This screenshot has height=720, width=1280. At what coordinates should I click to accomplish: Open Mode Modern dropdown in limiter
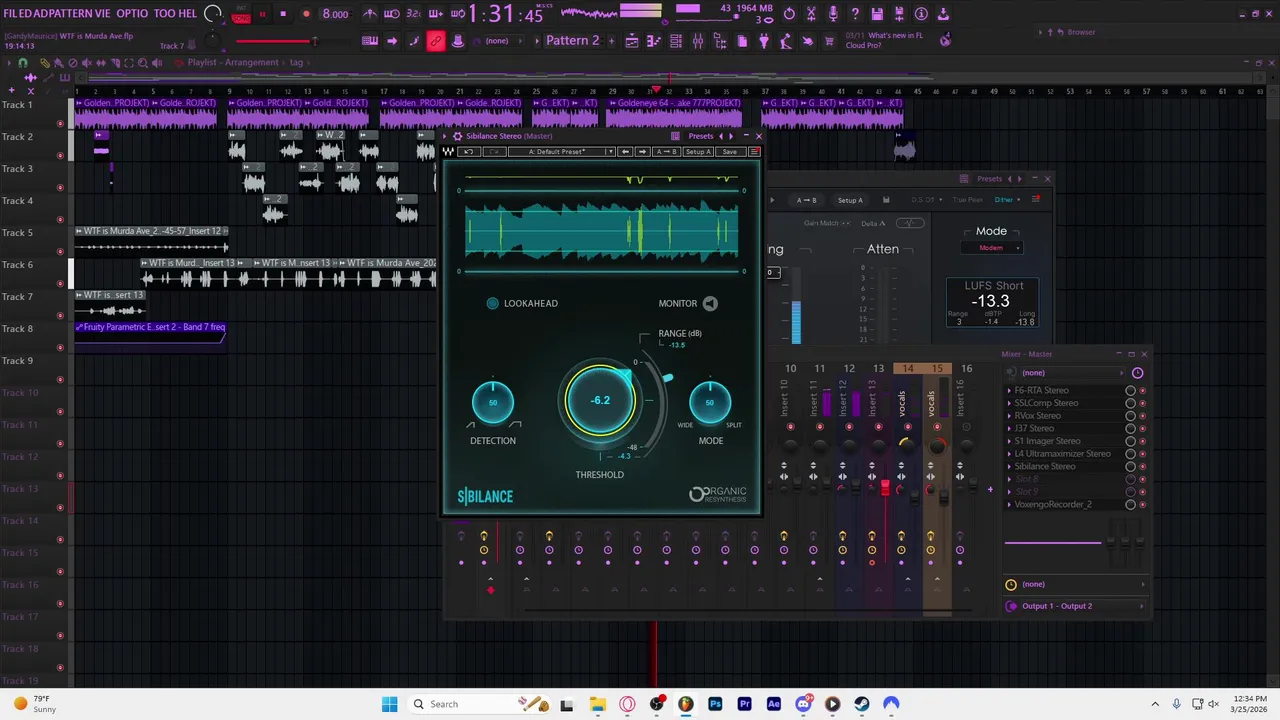991,248
